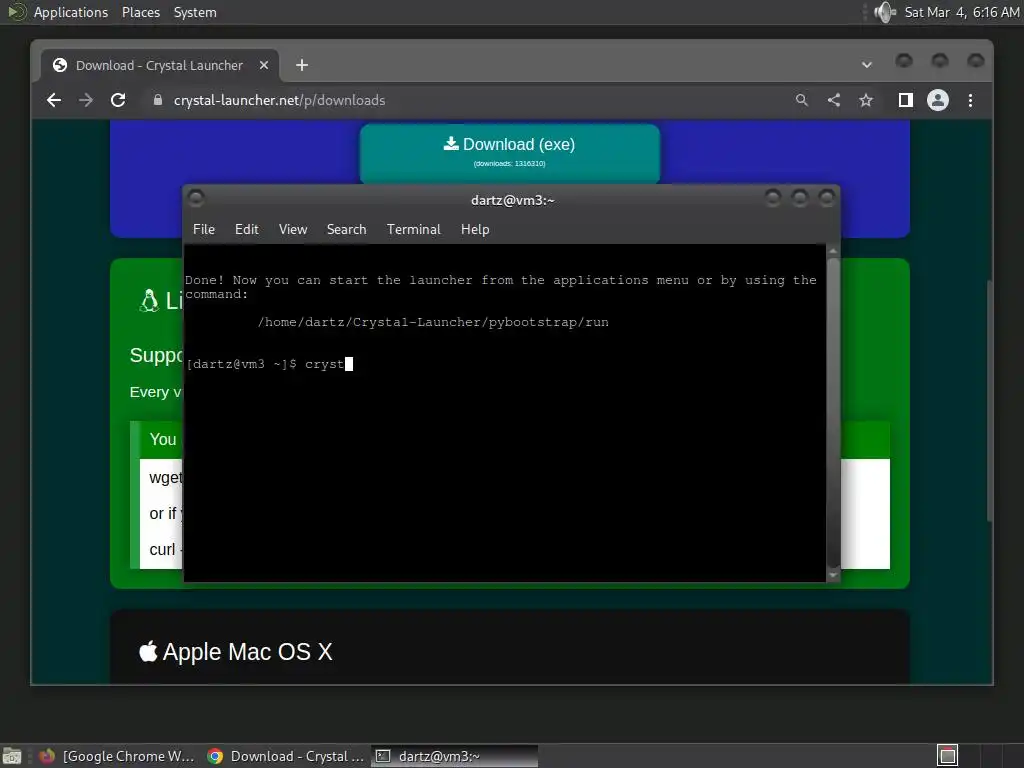Open a new Chrome tab

click(302, 65)
